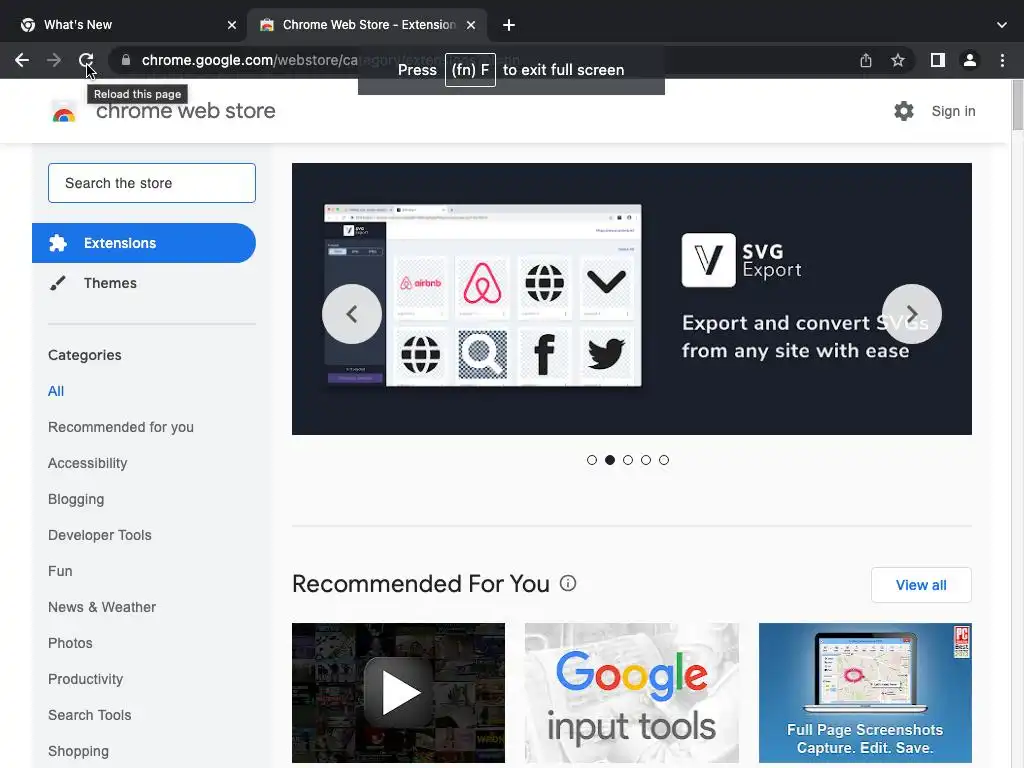The image size is (1024, 768).
Task: Close the What's New tab
Action: 232,25
